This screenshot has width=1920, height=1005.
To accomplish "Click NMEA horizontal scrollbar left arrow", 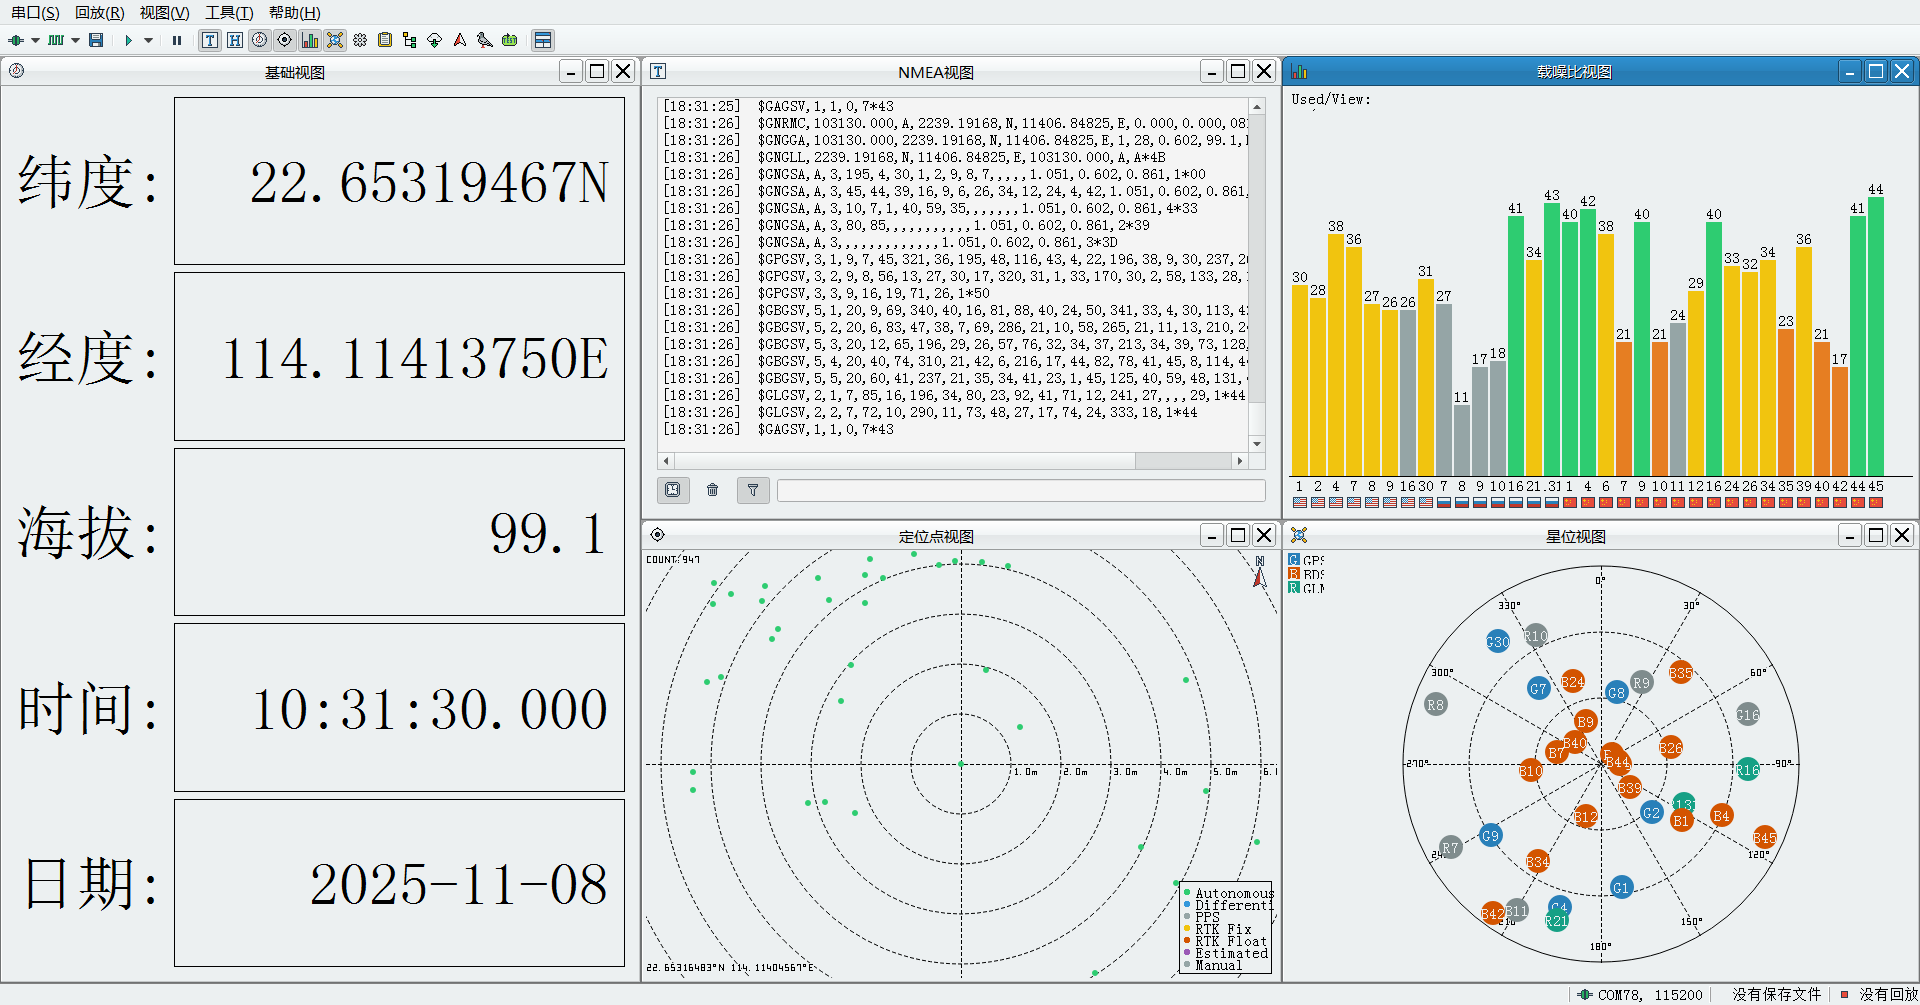I will coord(667,461).
